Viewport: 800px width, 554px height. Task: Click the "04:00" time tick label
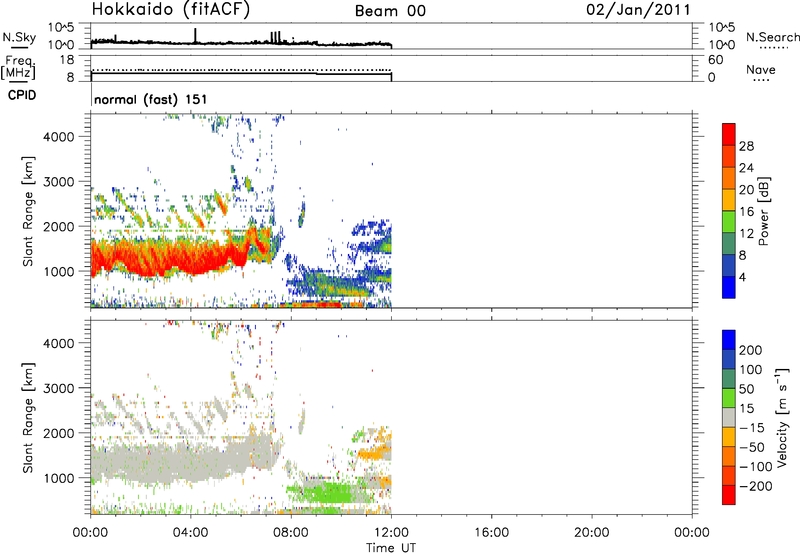click(x=190, y=533)
